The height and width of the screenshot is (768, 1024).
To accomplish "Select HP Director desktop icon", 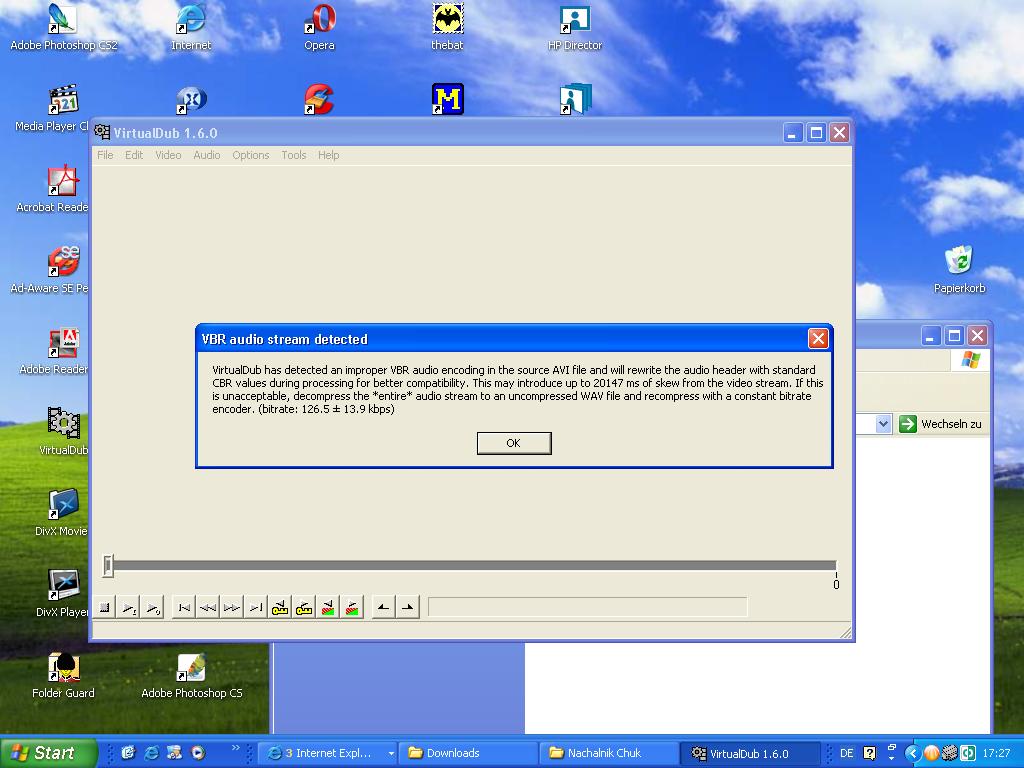I will coord(575,27).
